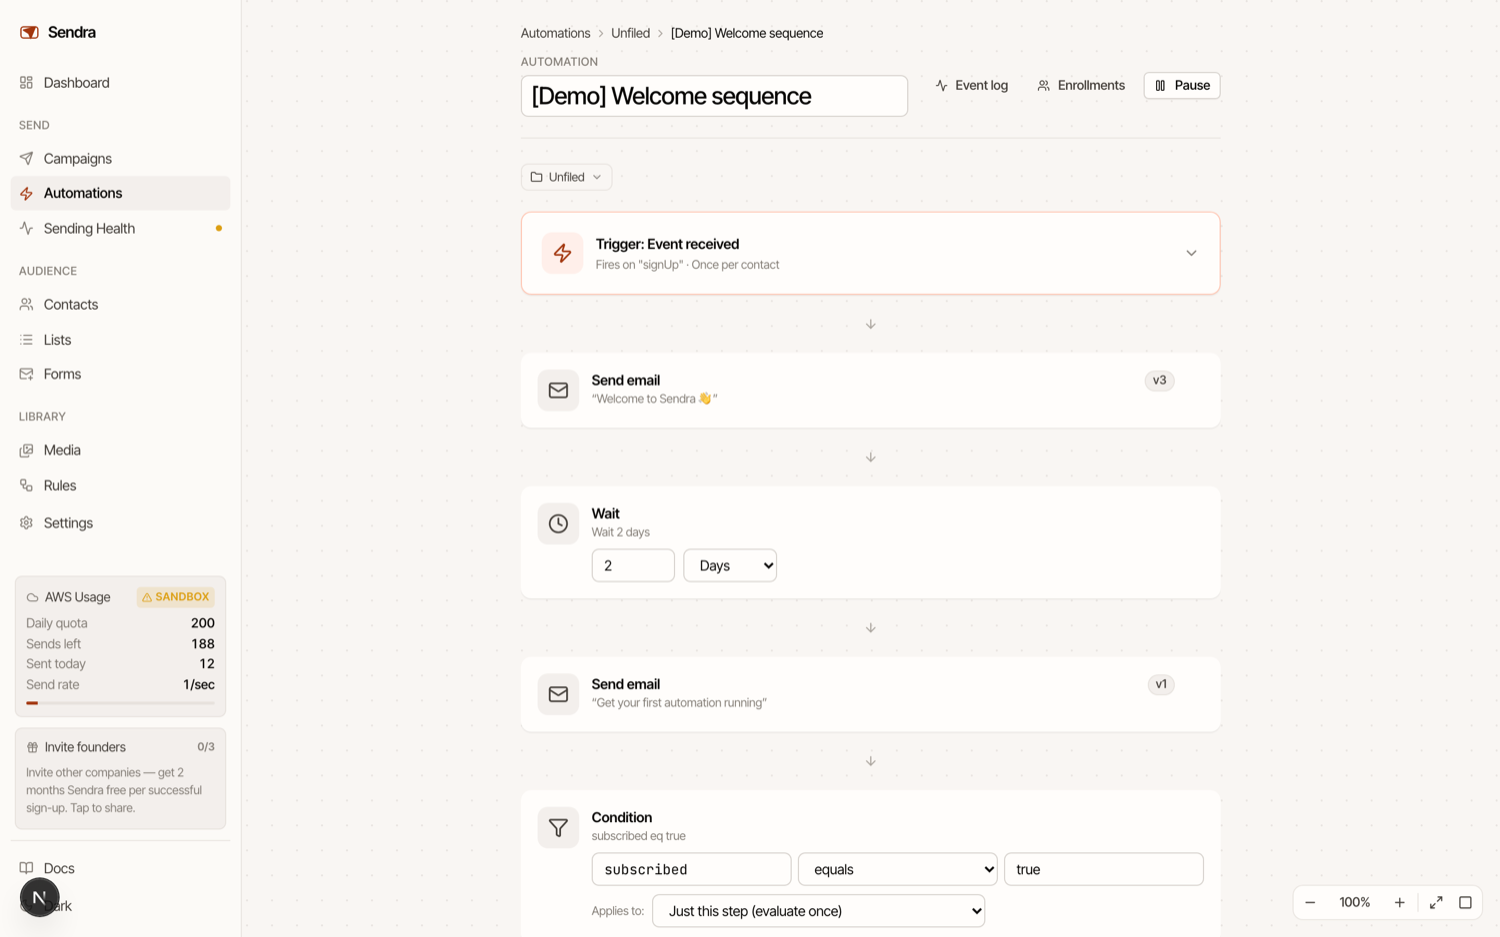Image resolution: width=1500 pixels, height=937 pixels.
Task: Open the Invite founders card
Action: click(x=120, y=778)
